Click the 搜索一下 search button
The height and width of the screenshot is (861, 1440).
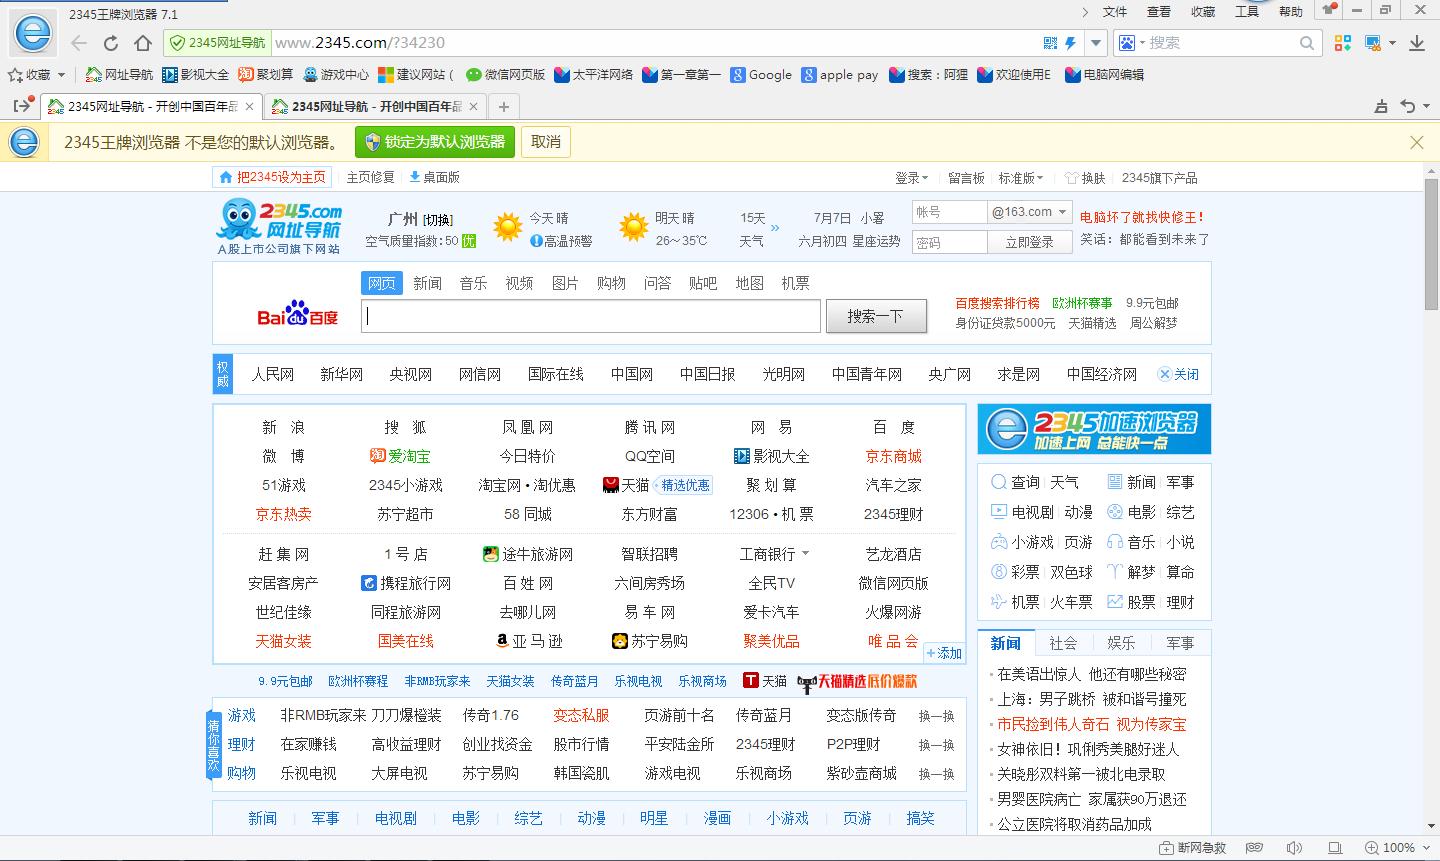click(x=875, y=316)
